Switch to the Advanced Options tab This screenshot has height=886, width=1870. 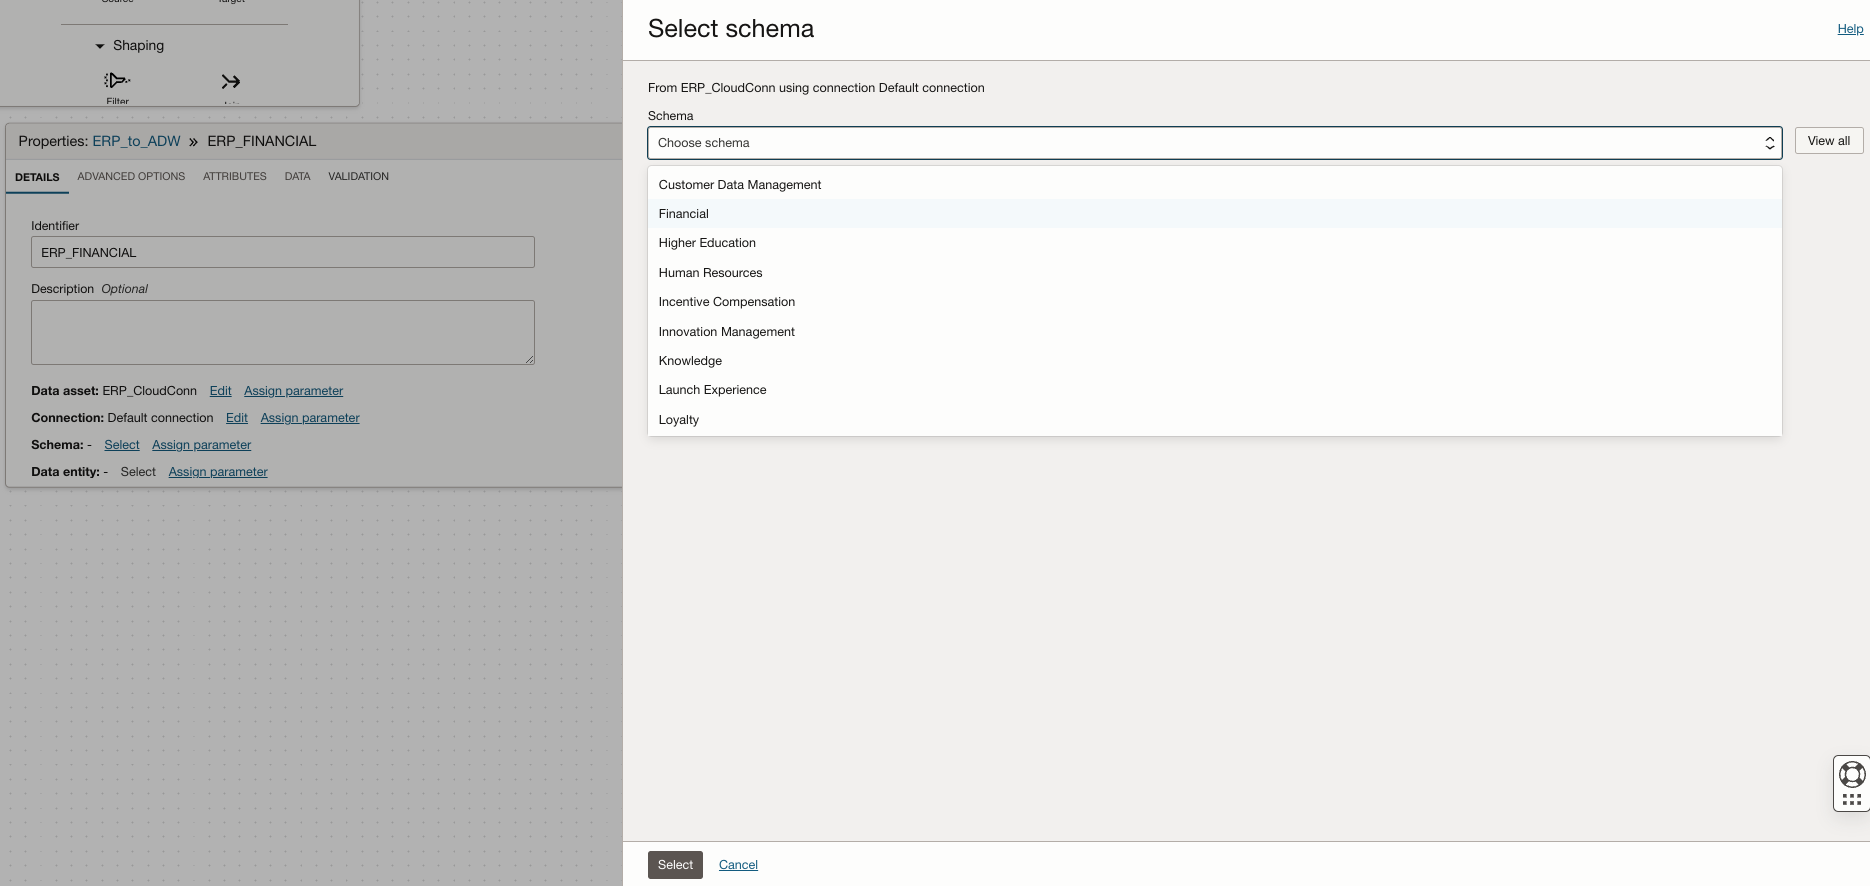tap(131, 177)
